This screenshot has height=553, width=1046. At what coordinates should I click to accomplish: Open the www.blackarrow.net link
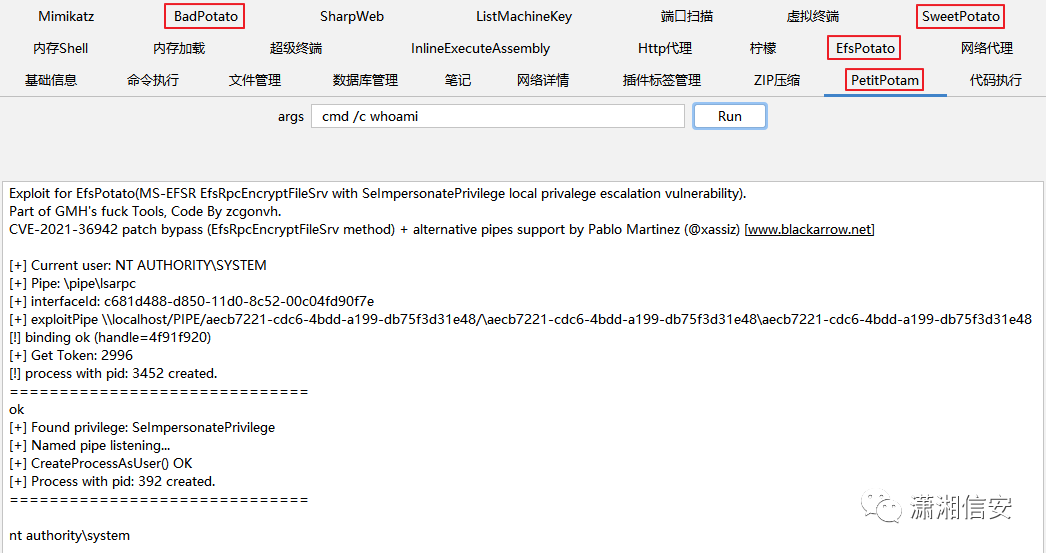809,229
